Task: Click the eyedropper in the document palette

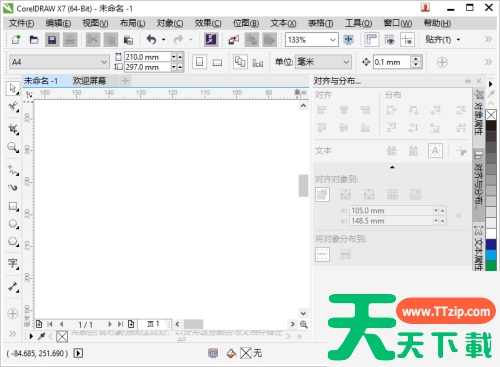Action: pos(42,336)
